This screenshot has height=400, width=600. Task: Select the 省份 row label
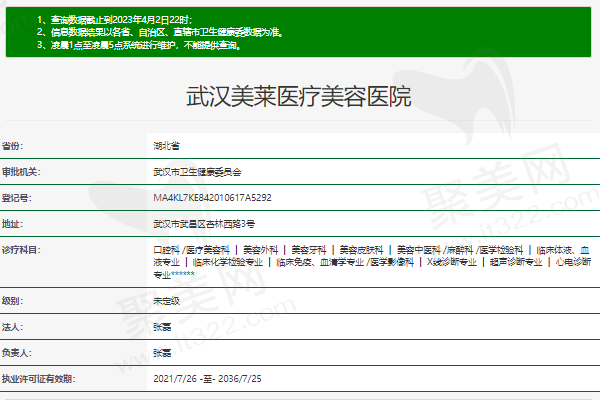[12, 145]
